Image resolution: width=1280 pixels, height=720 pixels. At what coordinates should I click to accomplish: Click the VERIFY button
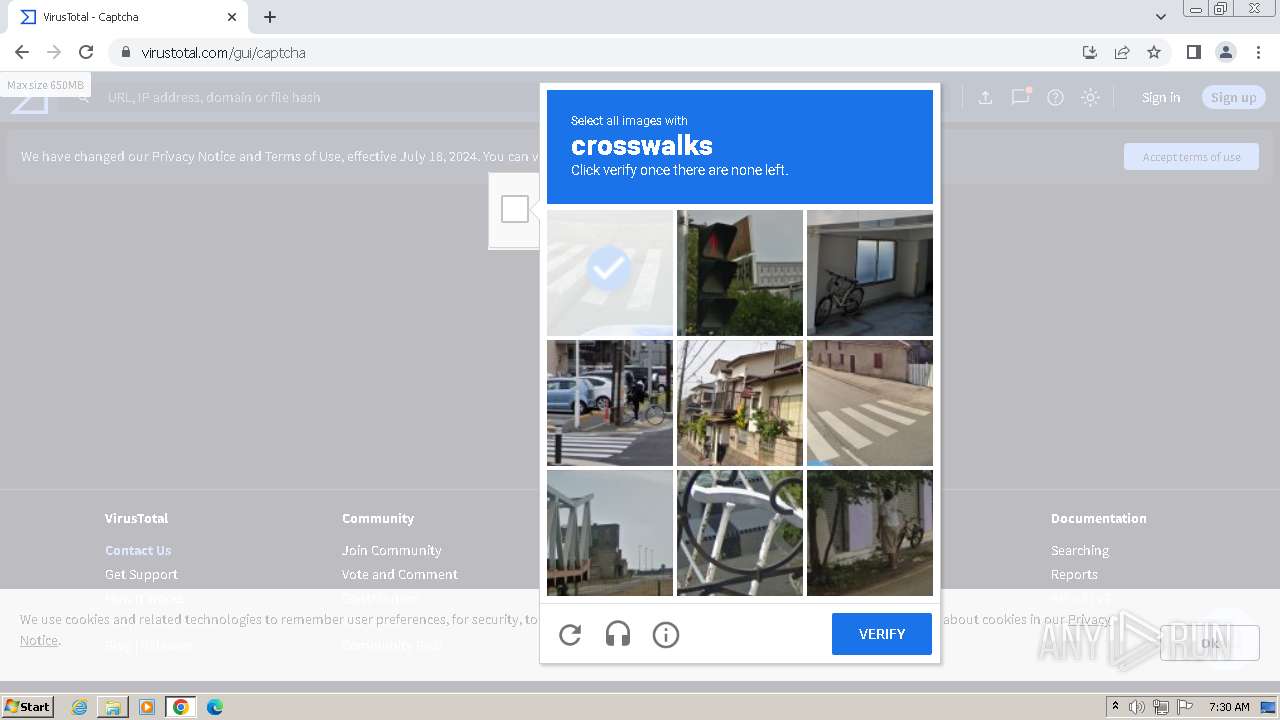click(882, 634)
